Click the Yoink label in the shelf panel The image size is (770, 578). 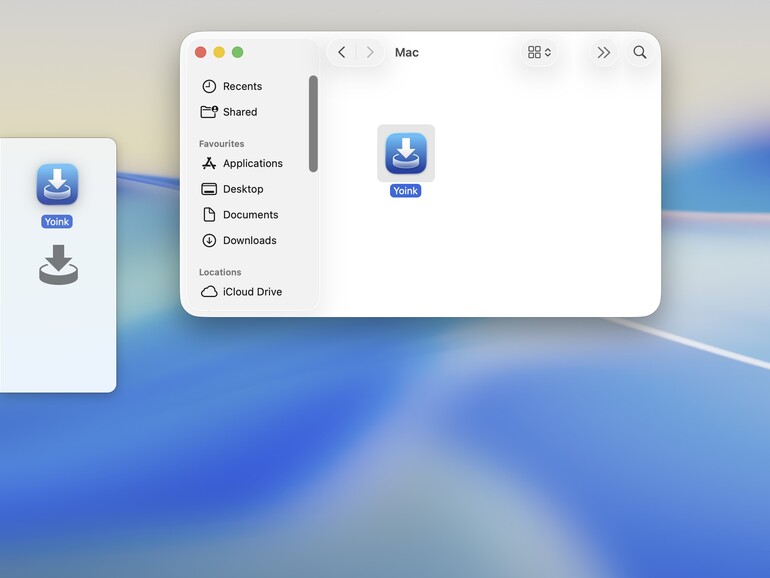point(57,221)
